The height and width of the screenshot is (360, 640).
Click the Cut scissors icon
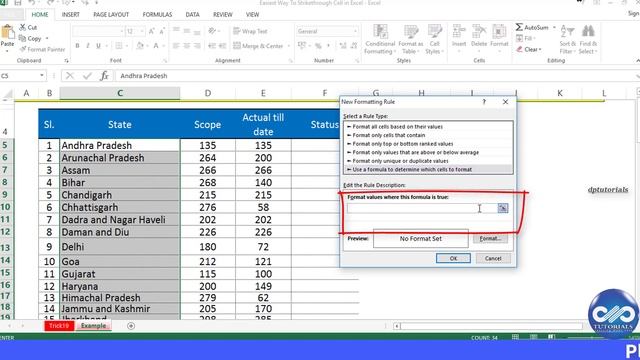tap(22, 27)
